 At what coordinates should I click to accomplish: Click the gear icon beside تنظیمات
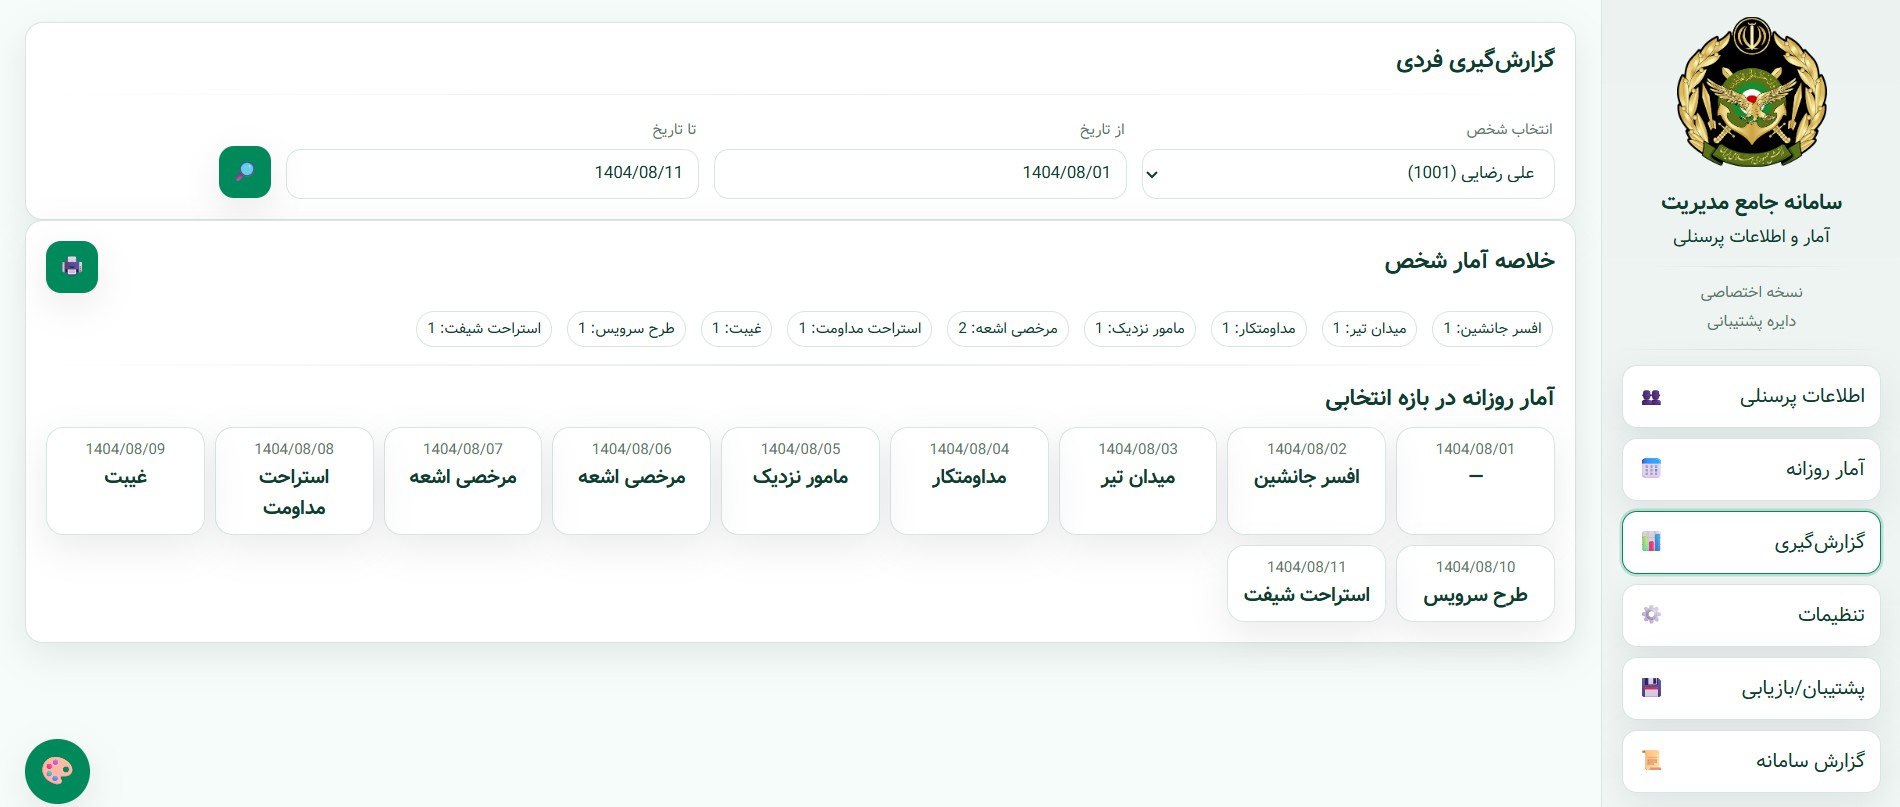click(x=1651, y=614)
